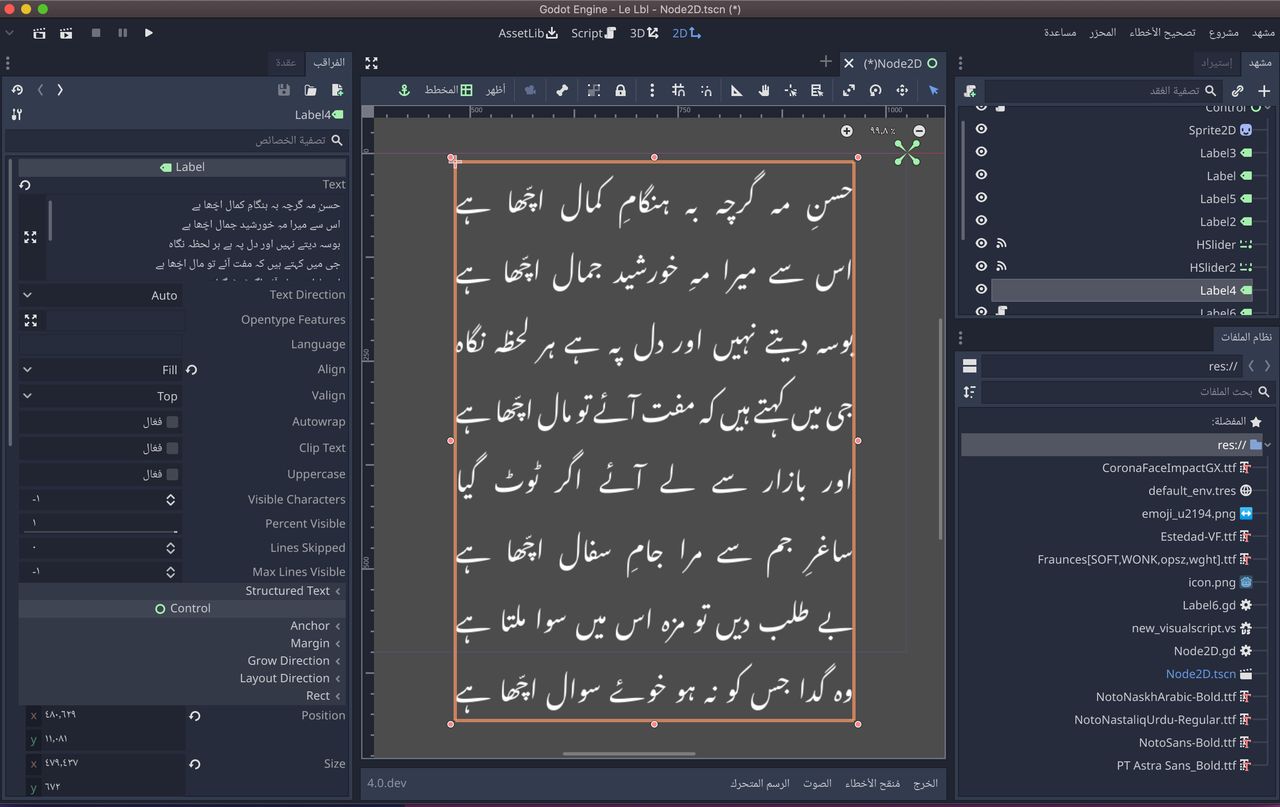Open the inspector history clock icon

click(x=17, y=90)
